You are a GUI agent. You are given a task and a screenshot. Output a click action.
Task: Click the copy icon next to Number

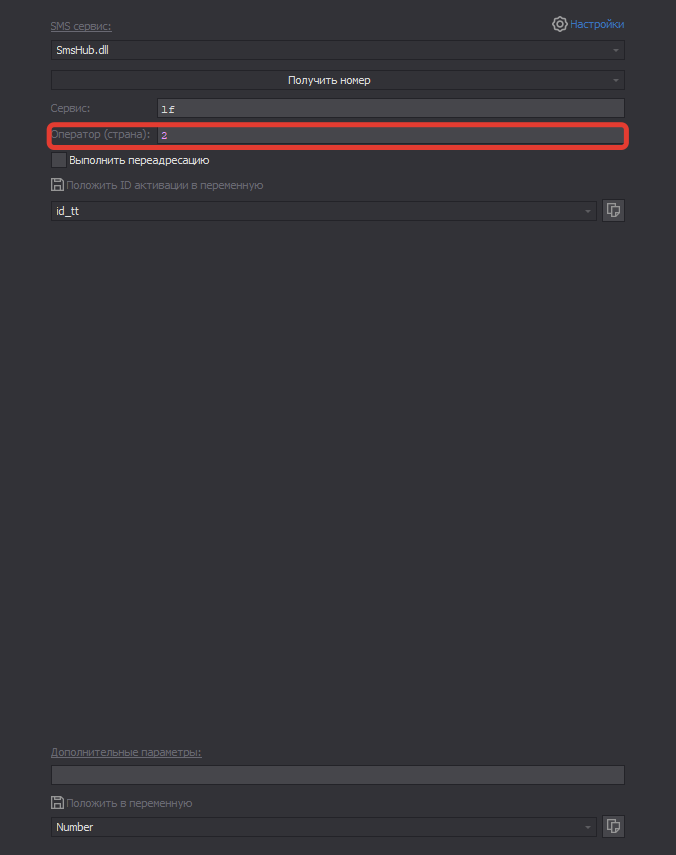click(x=614, y=827)
